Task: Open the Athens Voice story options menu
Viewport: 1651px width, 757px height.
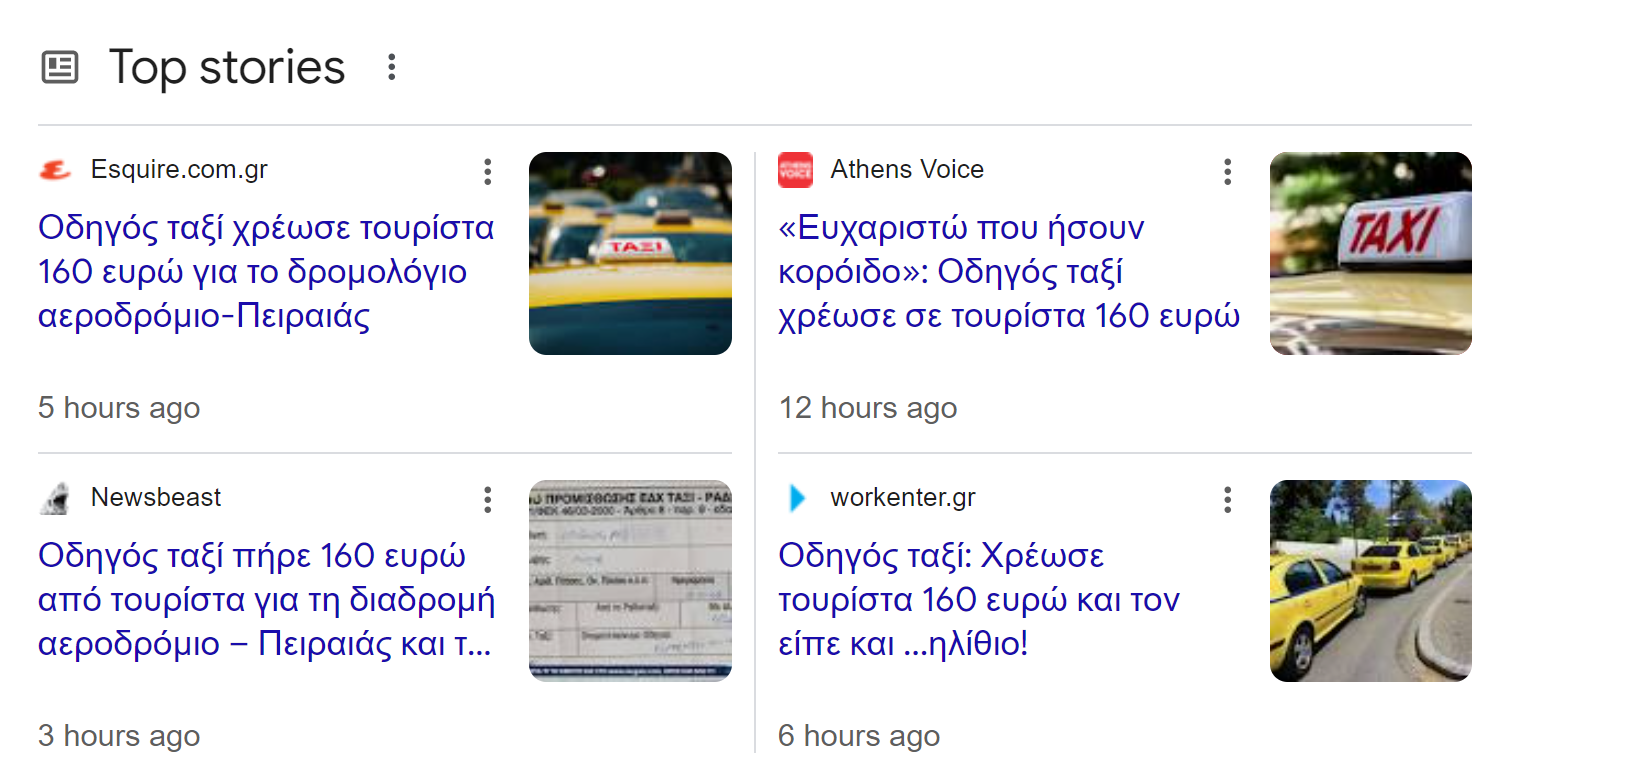Action: coord(1227,172)
